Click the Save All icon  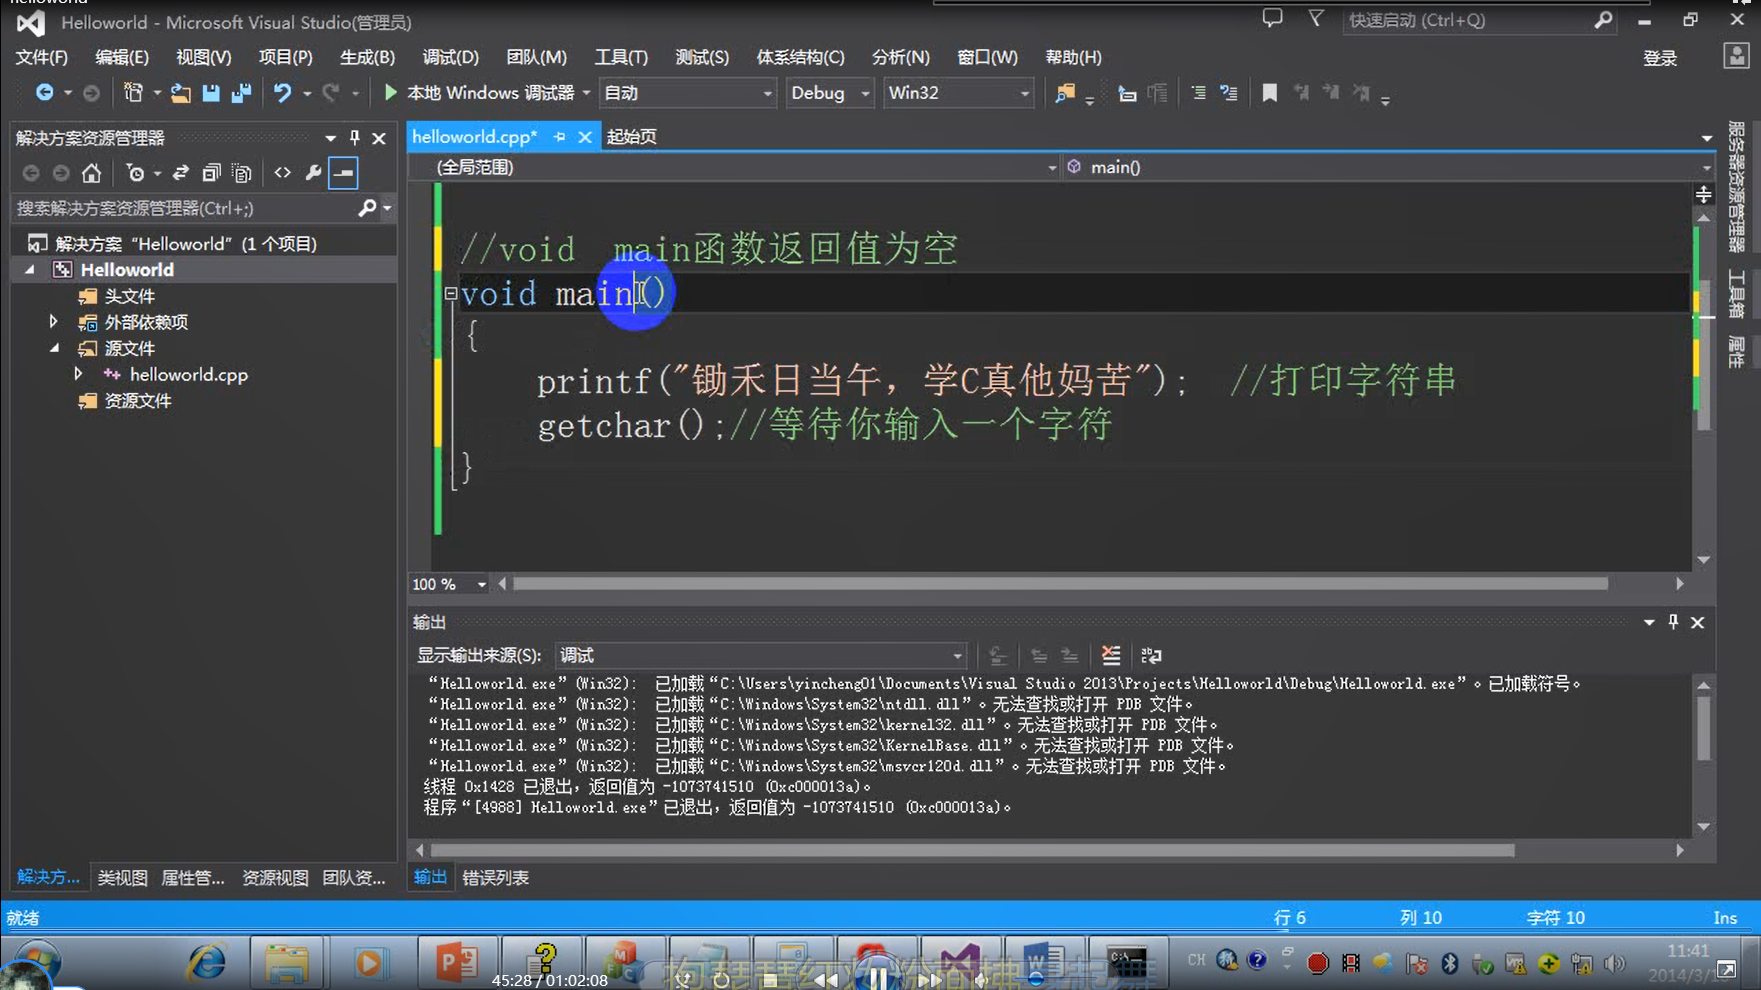coord(241,93)
